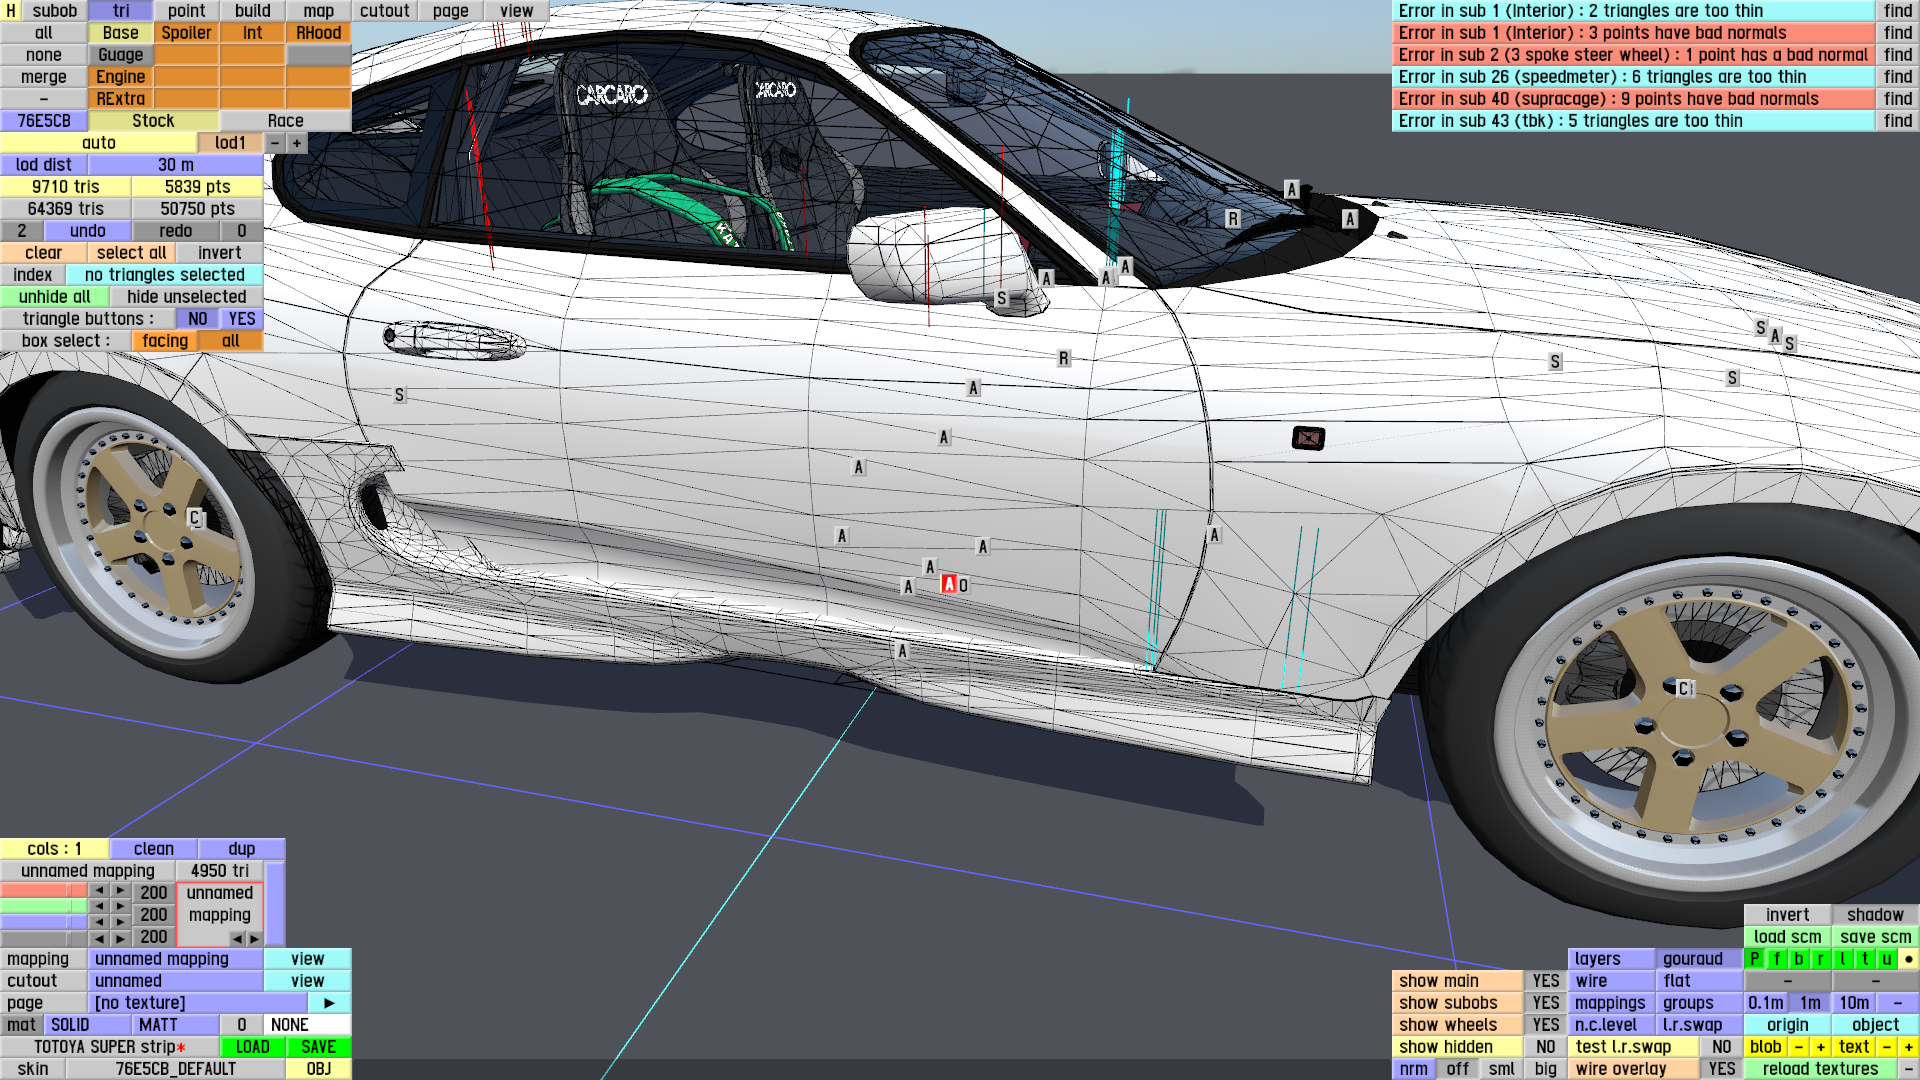Viewport: 1920px width, 1080px height.
Task: Click the H button top-left corner
Action: [x=11, y=11]
